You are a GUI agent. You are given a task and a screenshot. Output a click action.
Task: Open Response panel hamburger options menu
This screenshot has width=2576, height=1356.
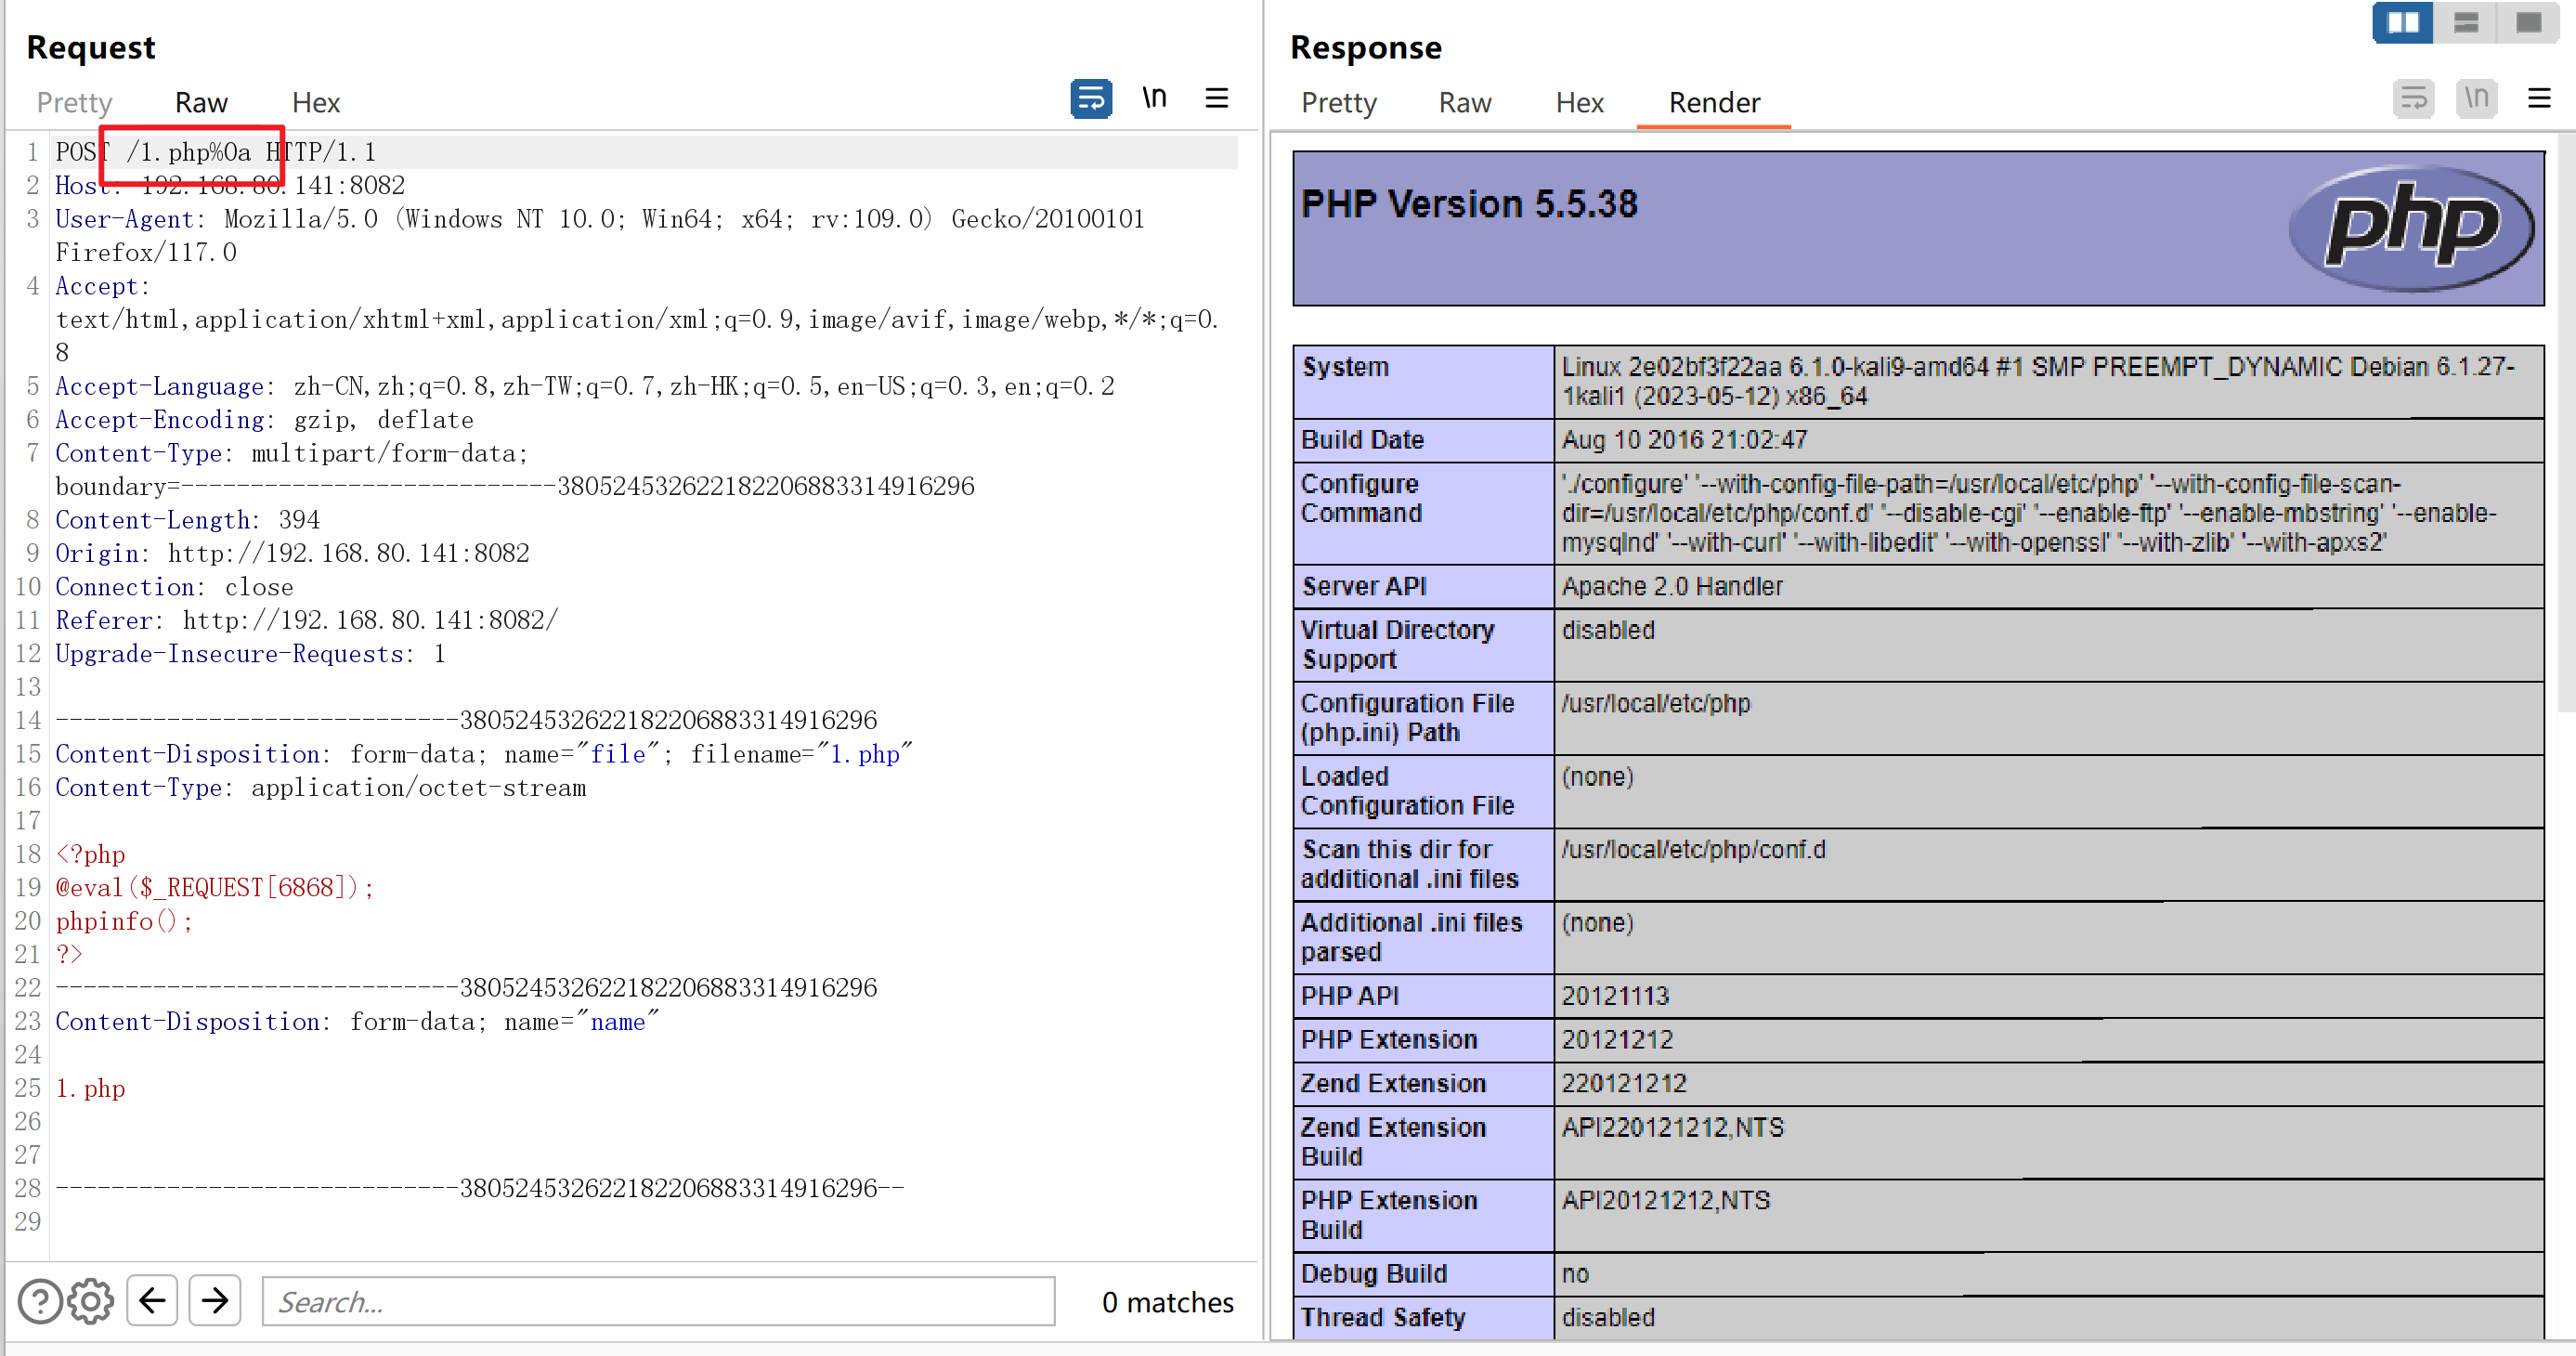2538,98
